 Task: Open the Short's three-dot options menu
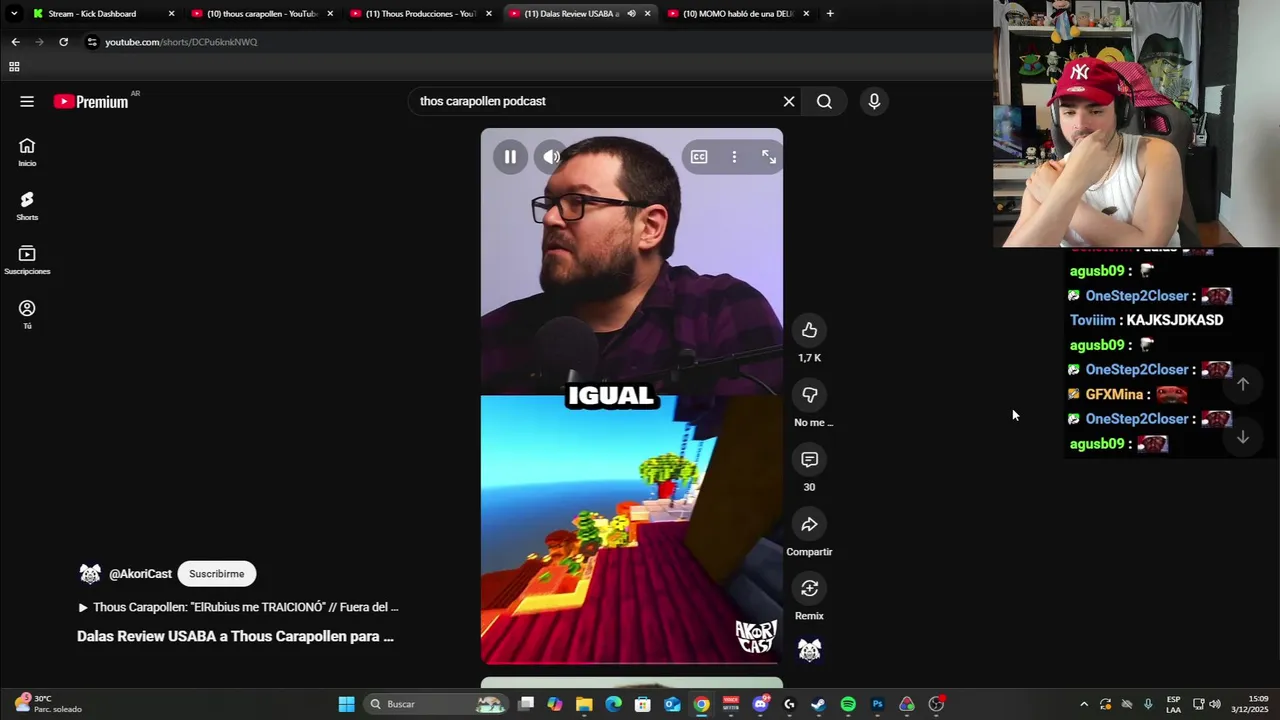[734, 157]
